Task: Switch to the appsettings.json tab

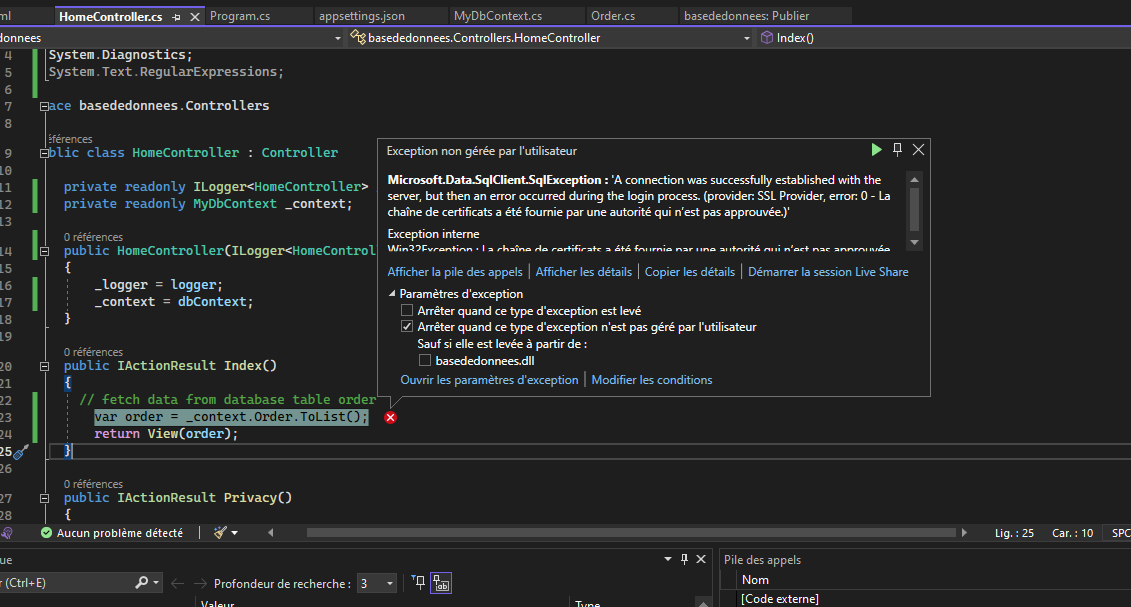Action: [361, 16]
